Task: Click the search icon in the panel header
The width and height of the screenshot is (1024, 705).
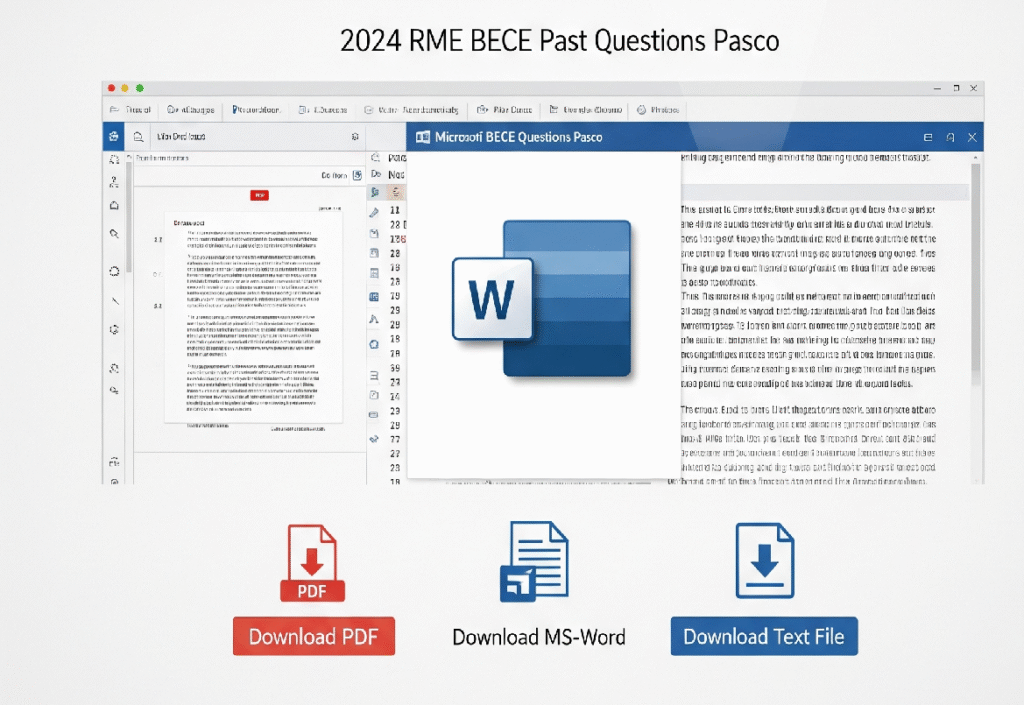Action: (138, 137)
